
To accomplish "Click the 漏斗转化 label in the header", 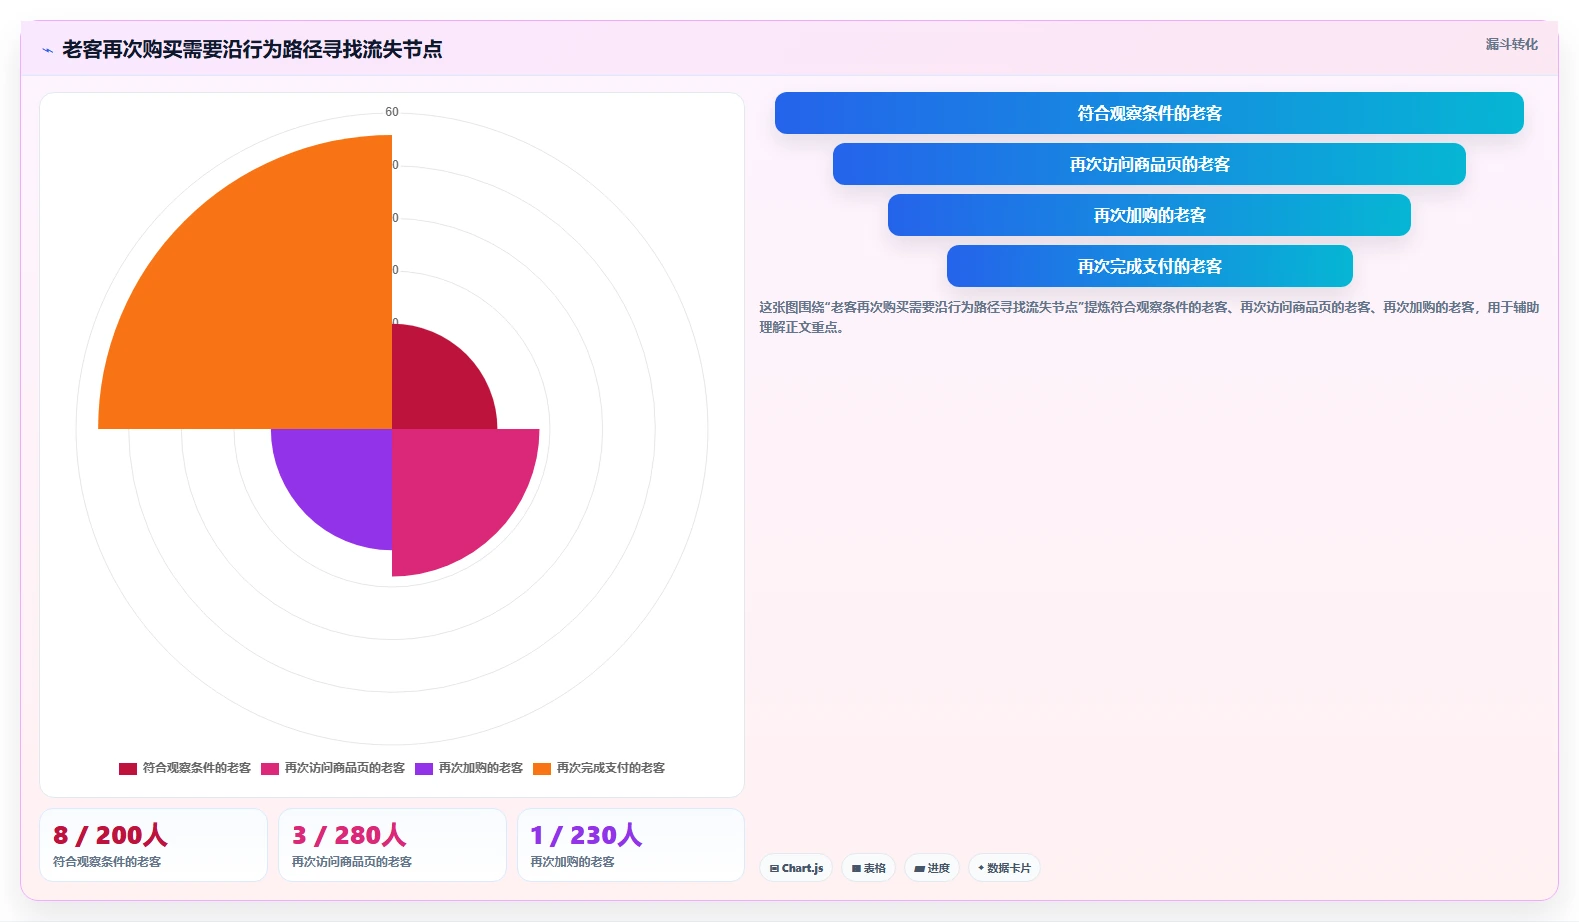I will [1511, 44].
